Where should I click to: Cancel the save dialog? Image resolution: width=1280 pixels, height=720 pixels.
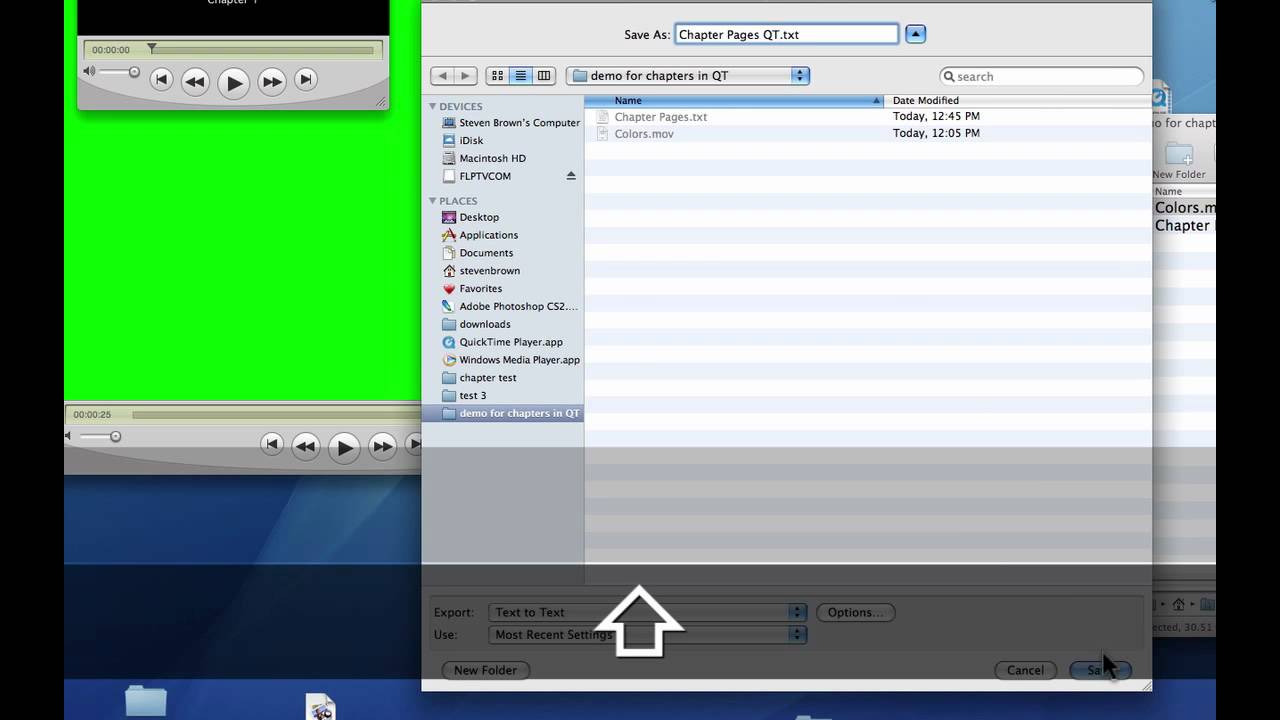[1025, 670]
